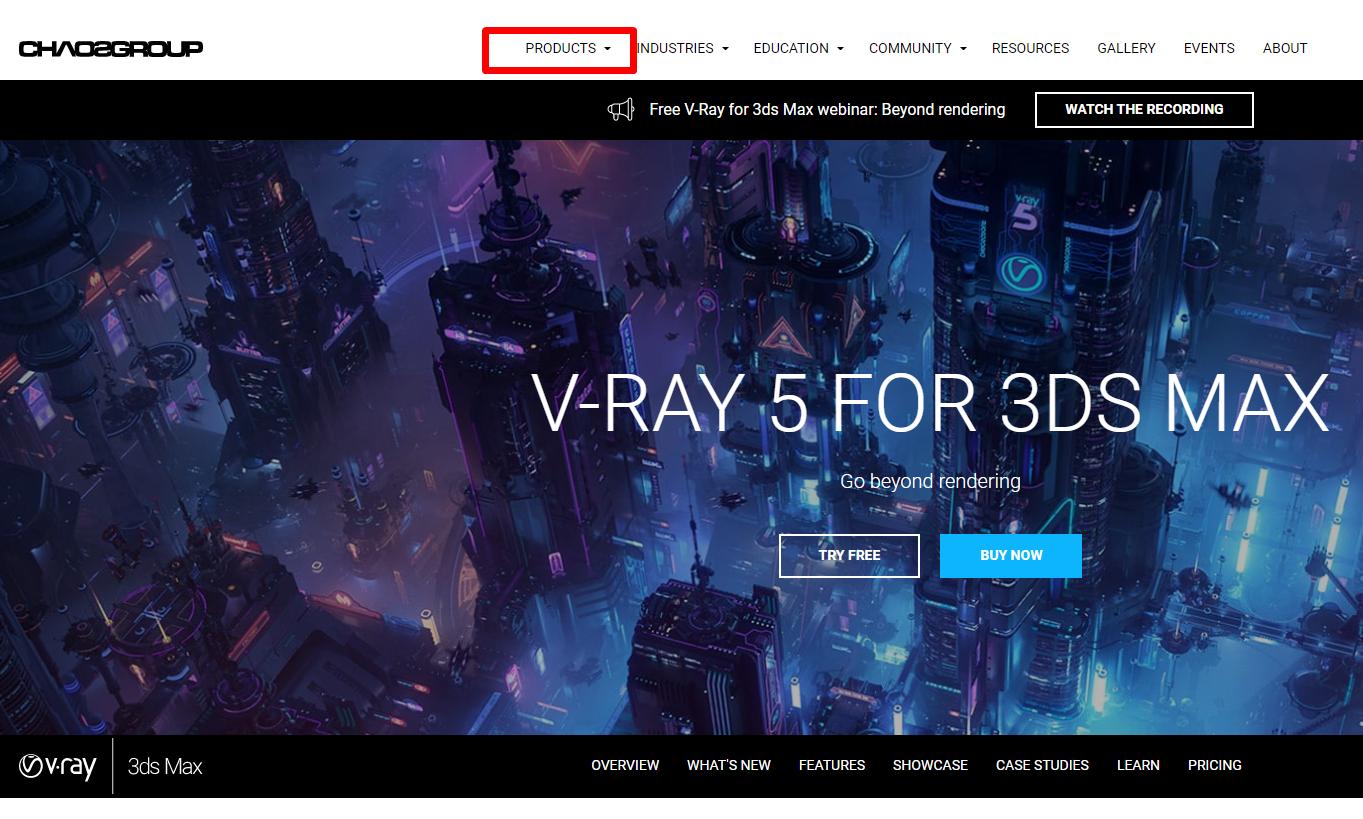This screenshot has width=1363, height=819.
Task: Click the Try Free button
Action: 849,556
